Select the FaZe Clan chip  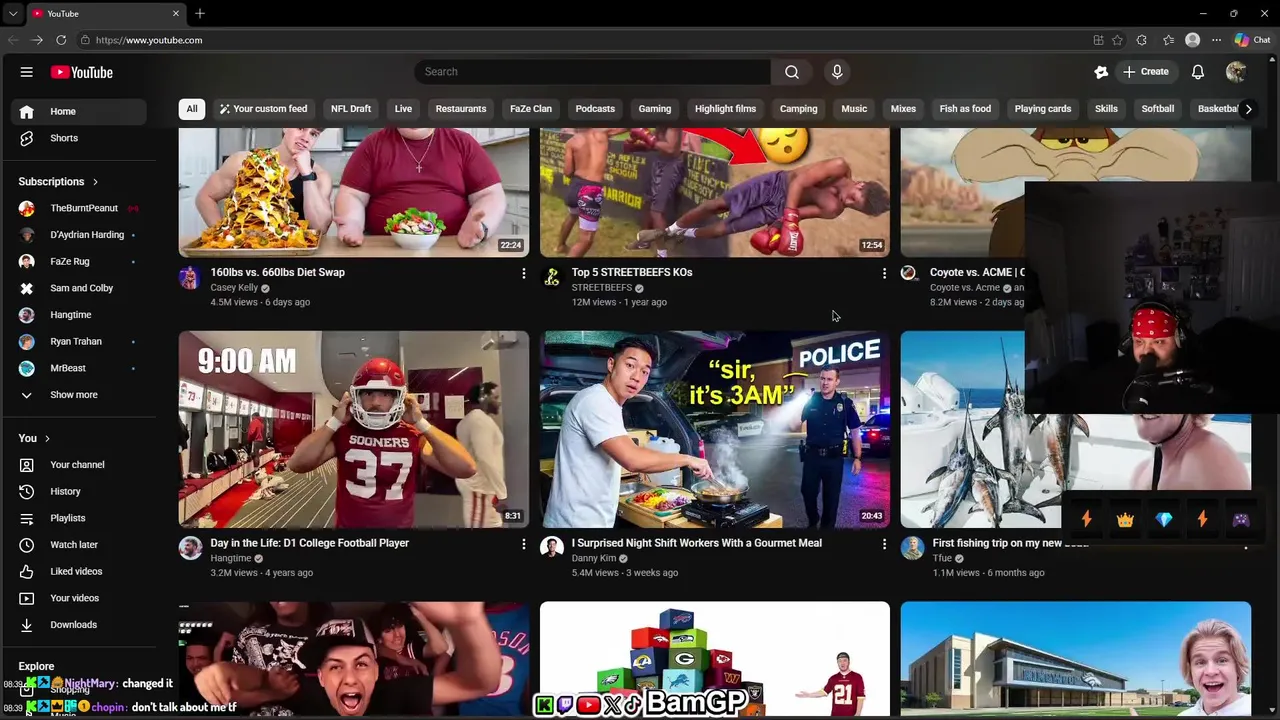pos(531,109)
